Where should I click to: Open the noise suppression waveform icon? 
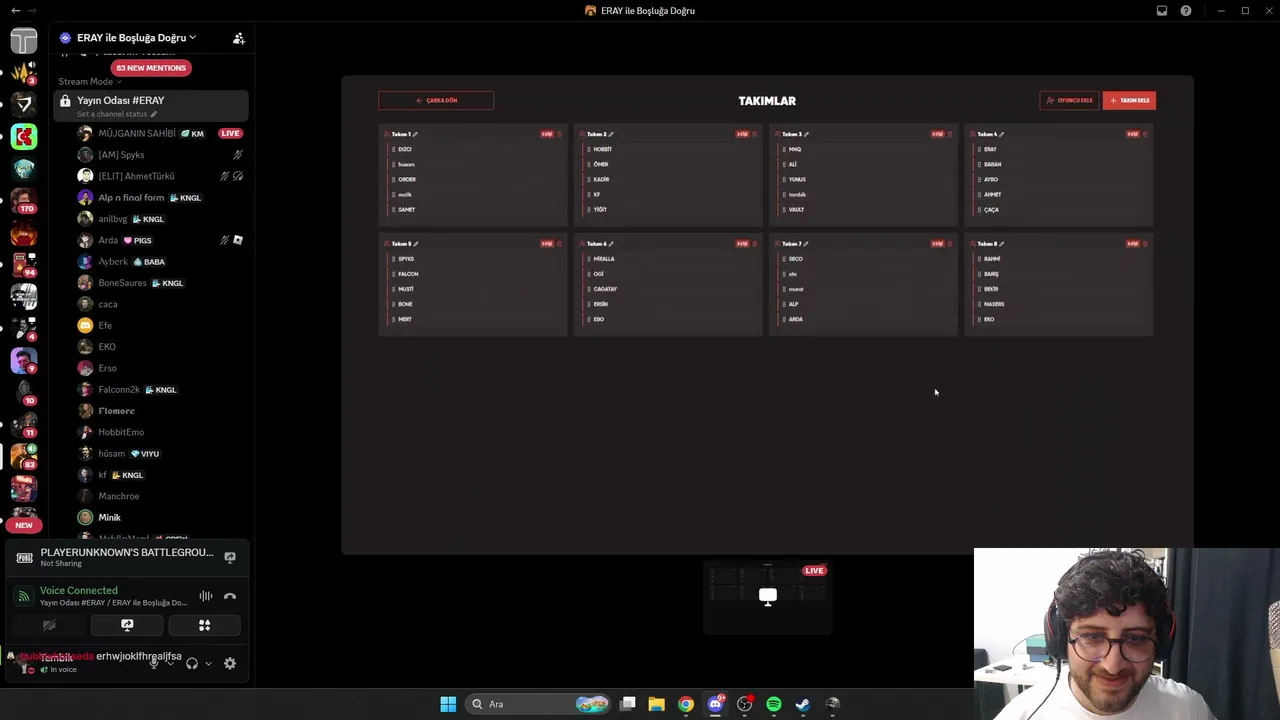[205, 596]
